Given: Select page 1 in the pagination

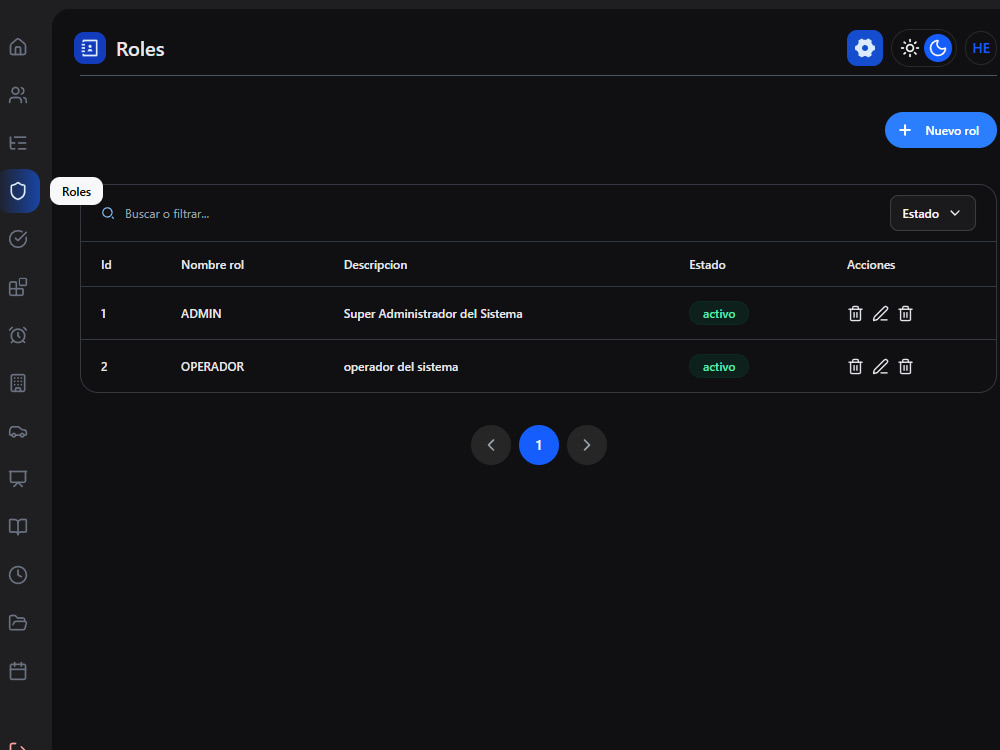Looking at the screenshot, I should coord(539,445).
